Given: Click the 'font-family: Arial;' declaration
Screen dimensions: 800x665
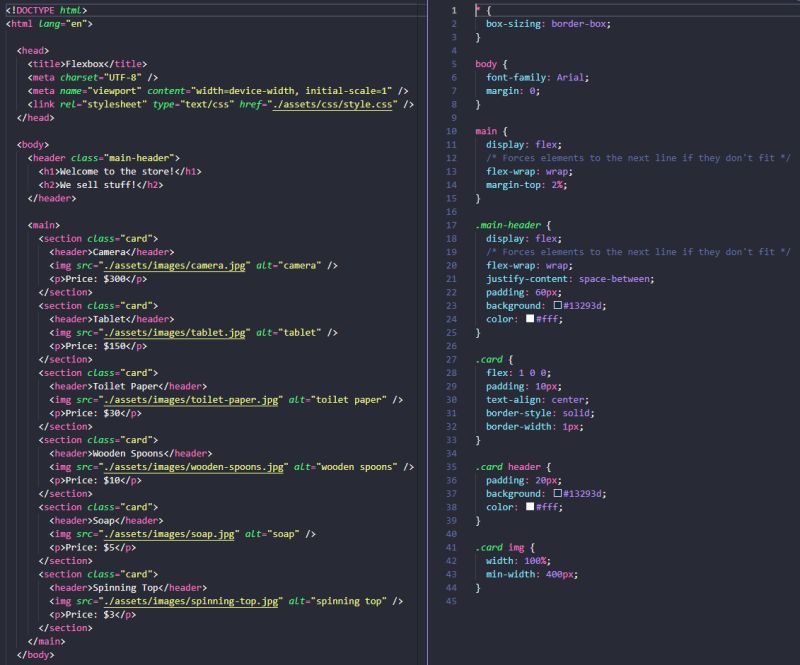Looking at the screenshot, I should click(x=537, y=78).
